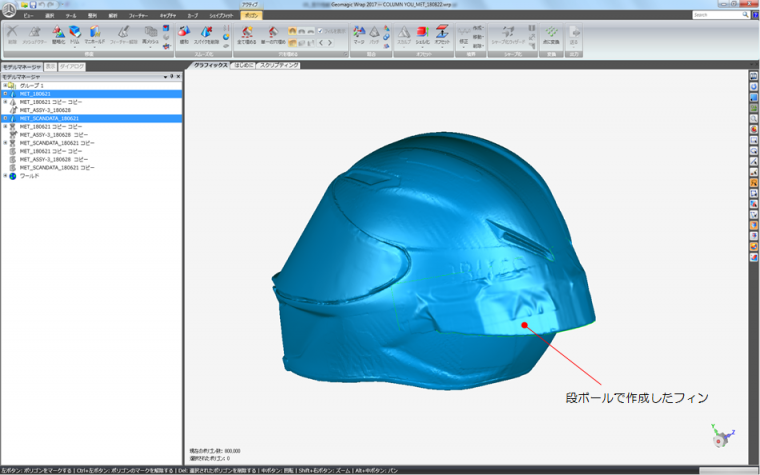The image size is (760, 475).
Task: Switch to the ダイアログ panel tab
Action: tap(71, 66)
